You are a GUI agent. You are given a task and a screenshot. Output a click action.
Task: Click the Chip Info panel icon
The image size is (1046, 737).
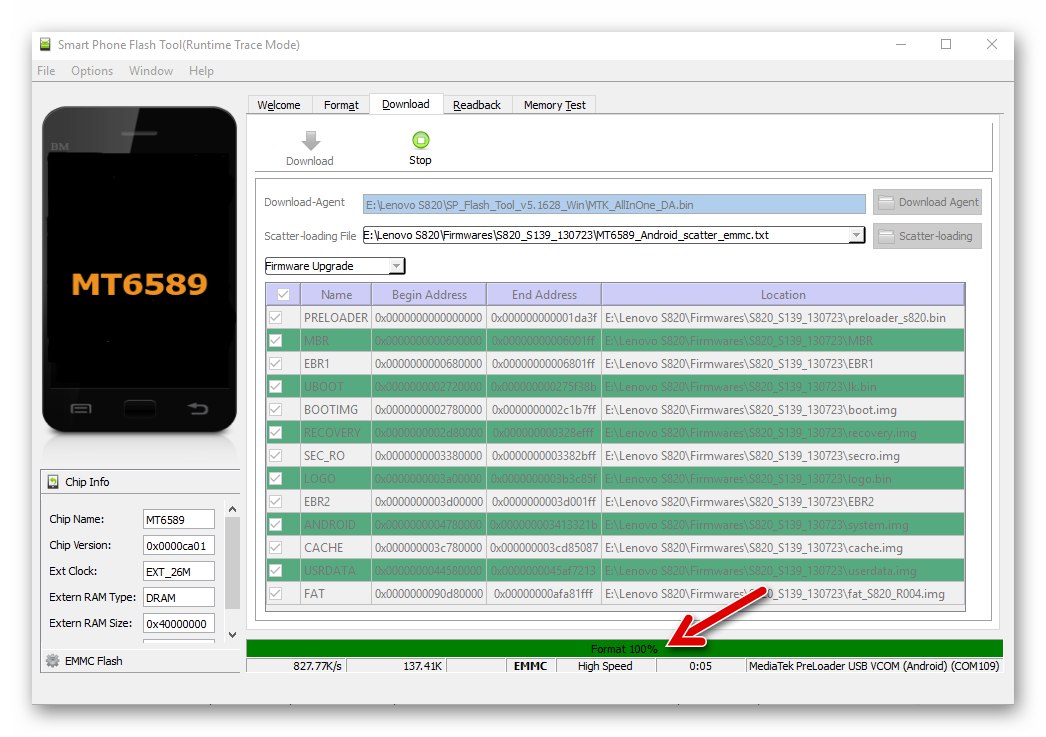tap(54, 481)
